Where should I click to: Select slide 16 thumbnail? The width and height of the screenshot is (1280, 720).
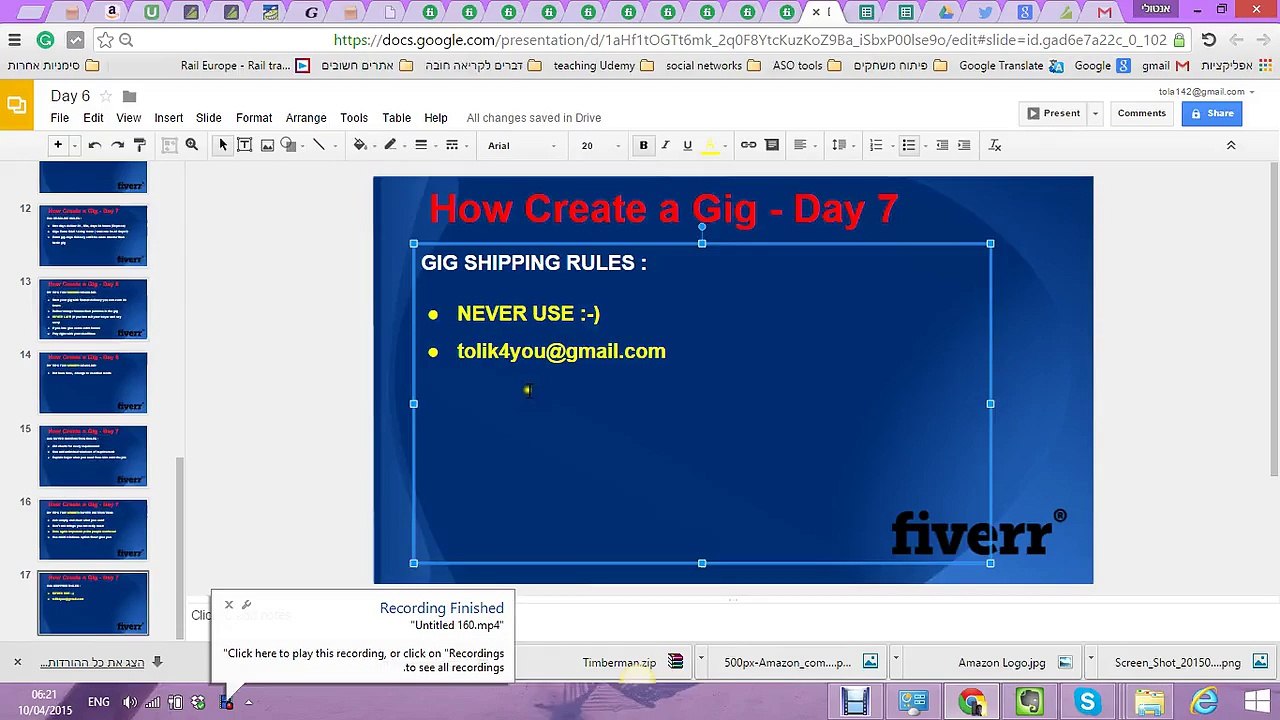coord(93,530)
